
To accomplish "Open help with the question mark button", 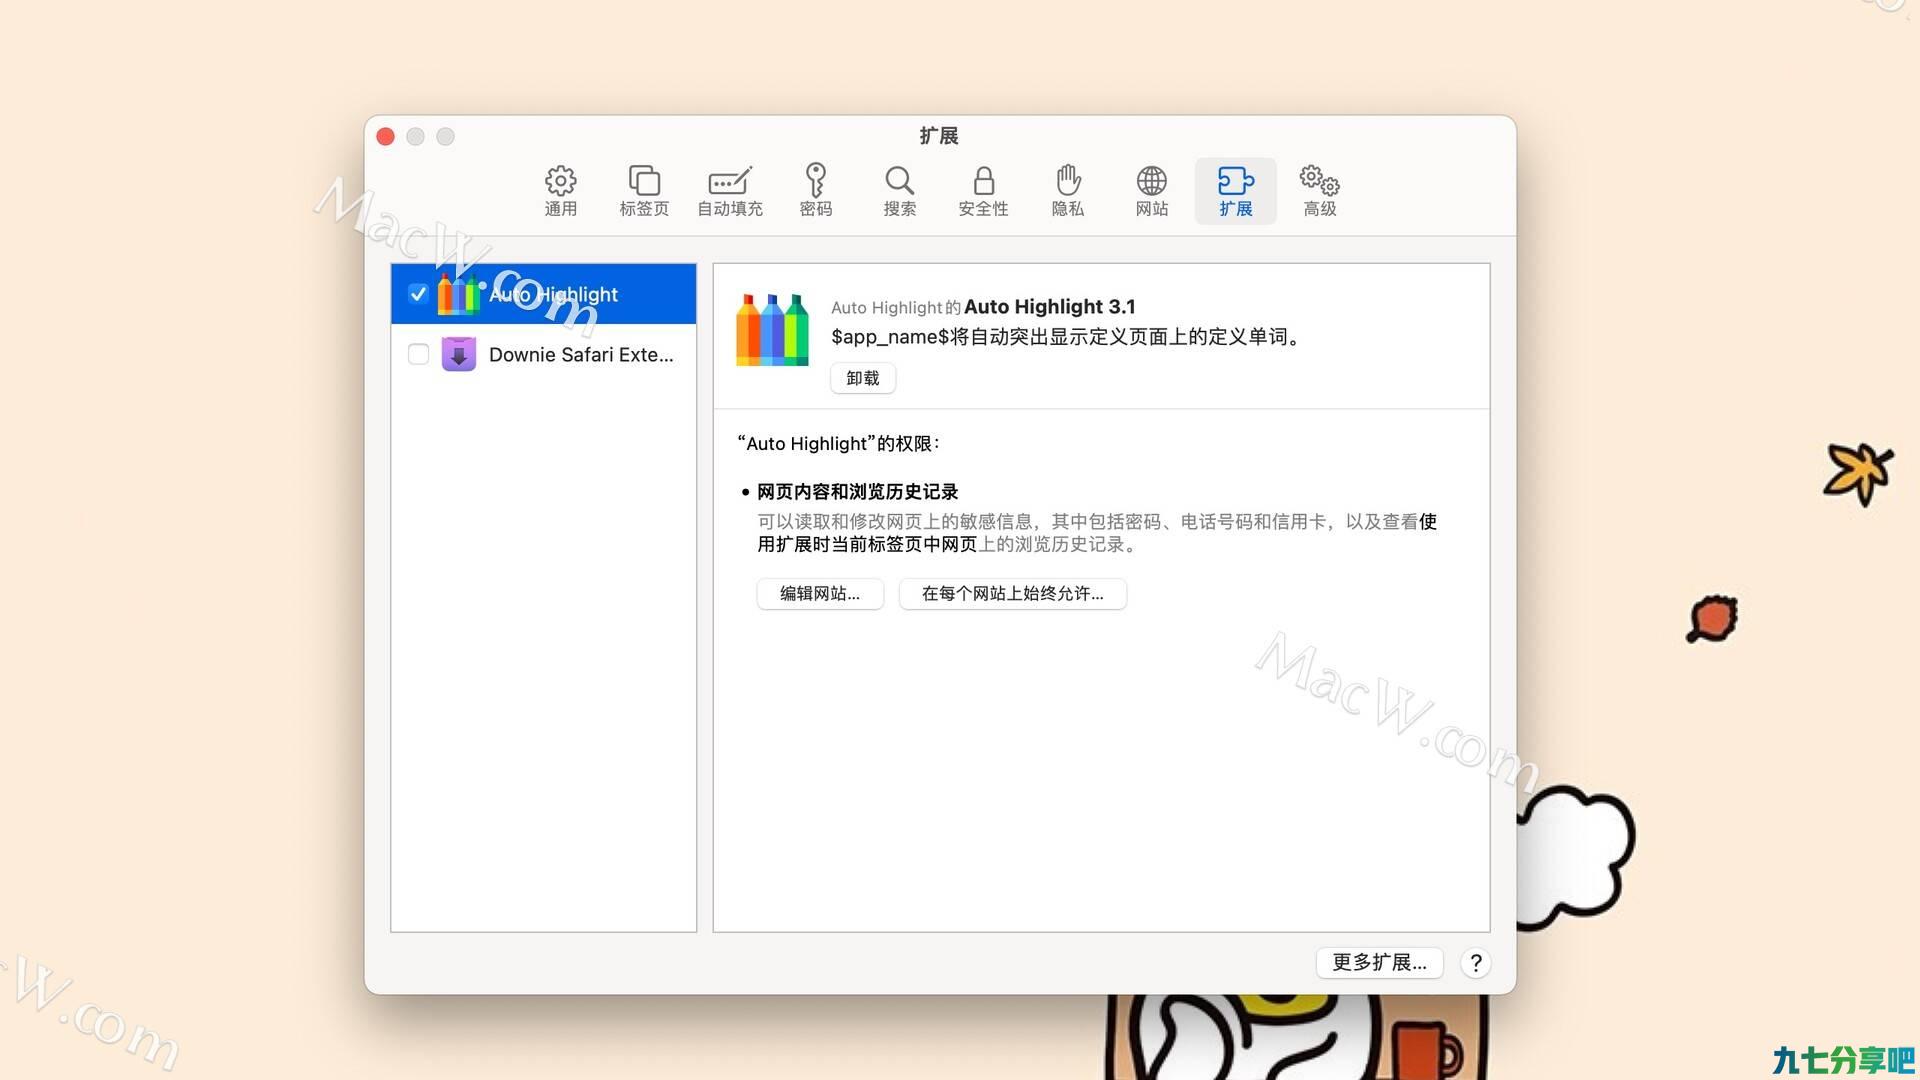I will pyautogui.click(x=1476, y=963).
